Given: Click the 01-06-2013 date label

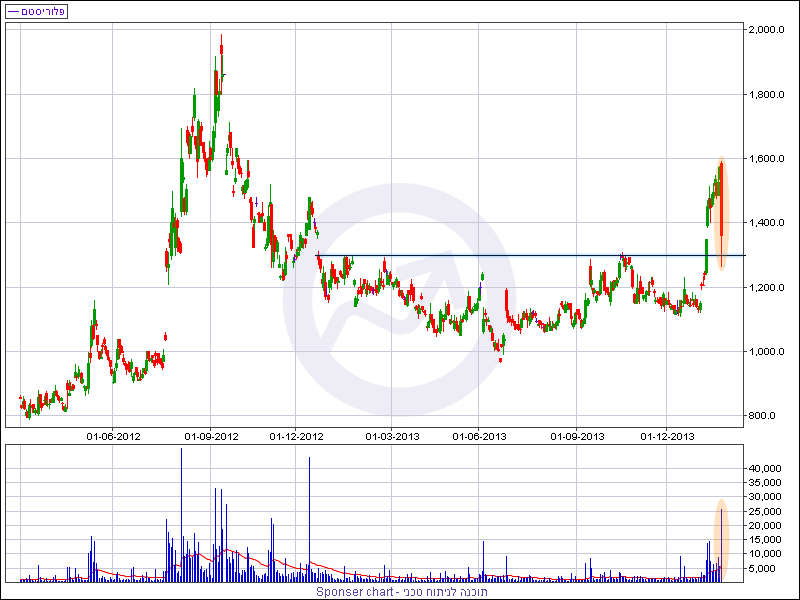Looking at the screenshot, I should click(479, 437).
